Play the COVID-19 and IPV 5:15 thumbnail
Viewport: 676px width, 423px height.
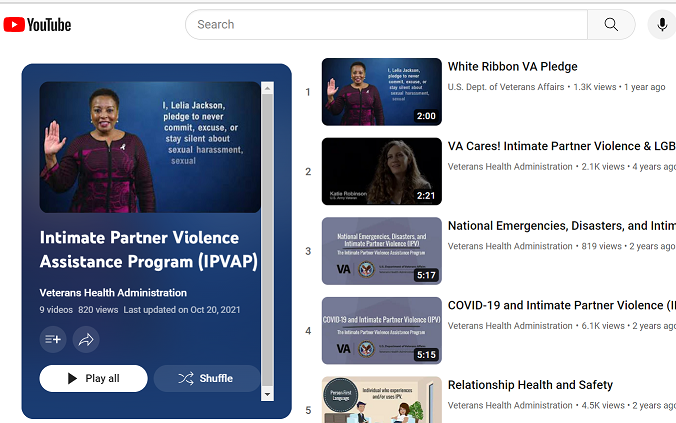(382, 331)
